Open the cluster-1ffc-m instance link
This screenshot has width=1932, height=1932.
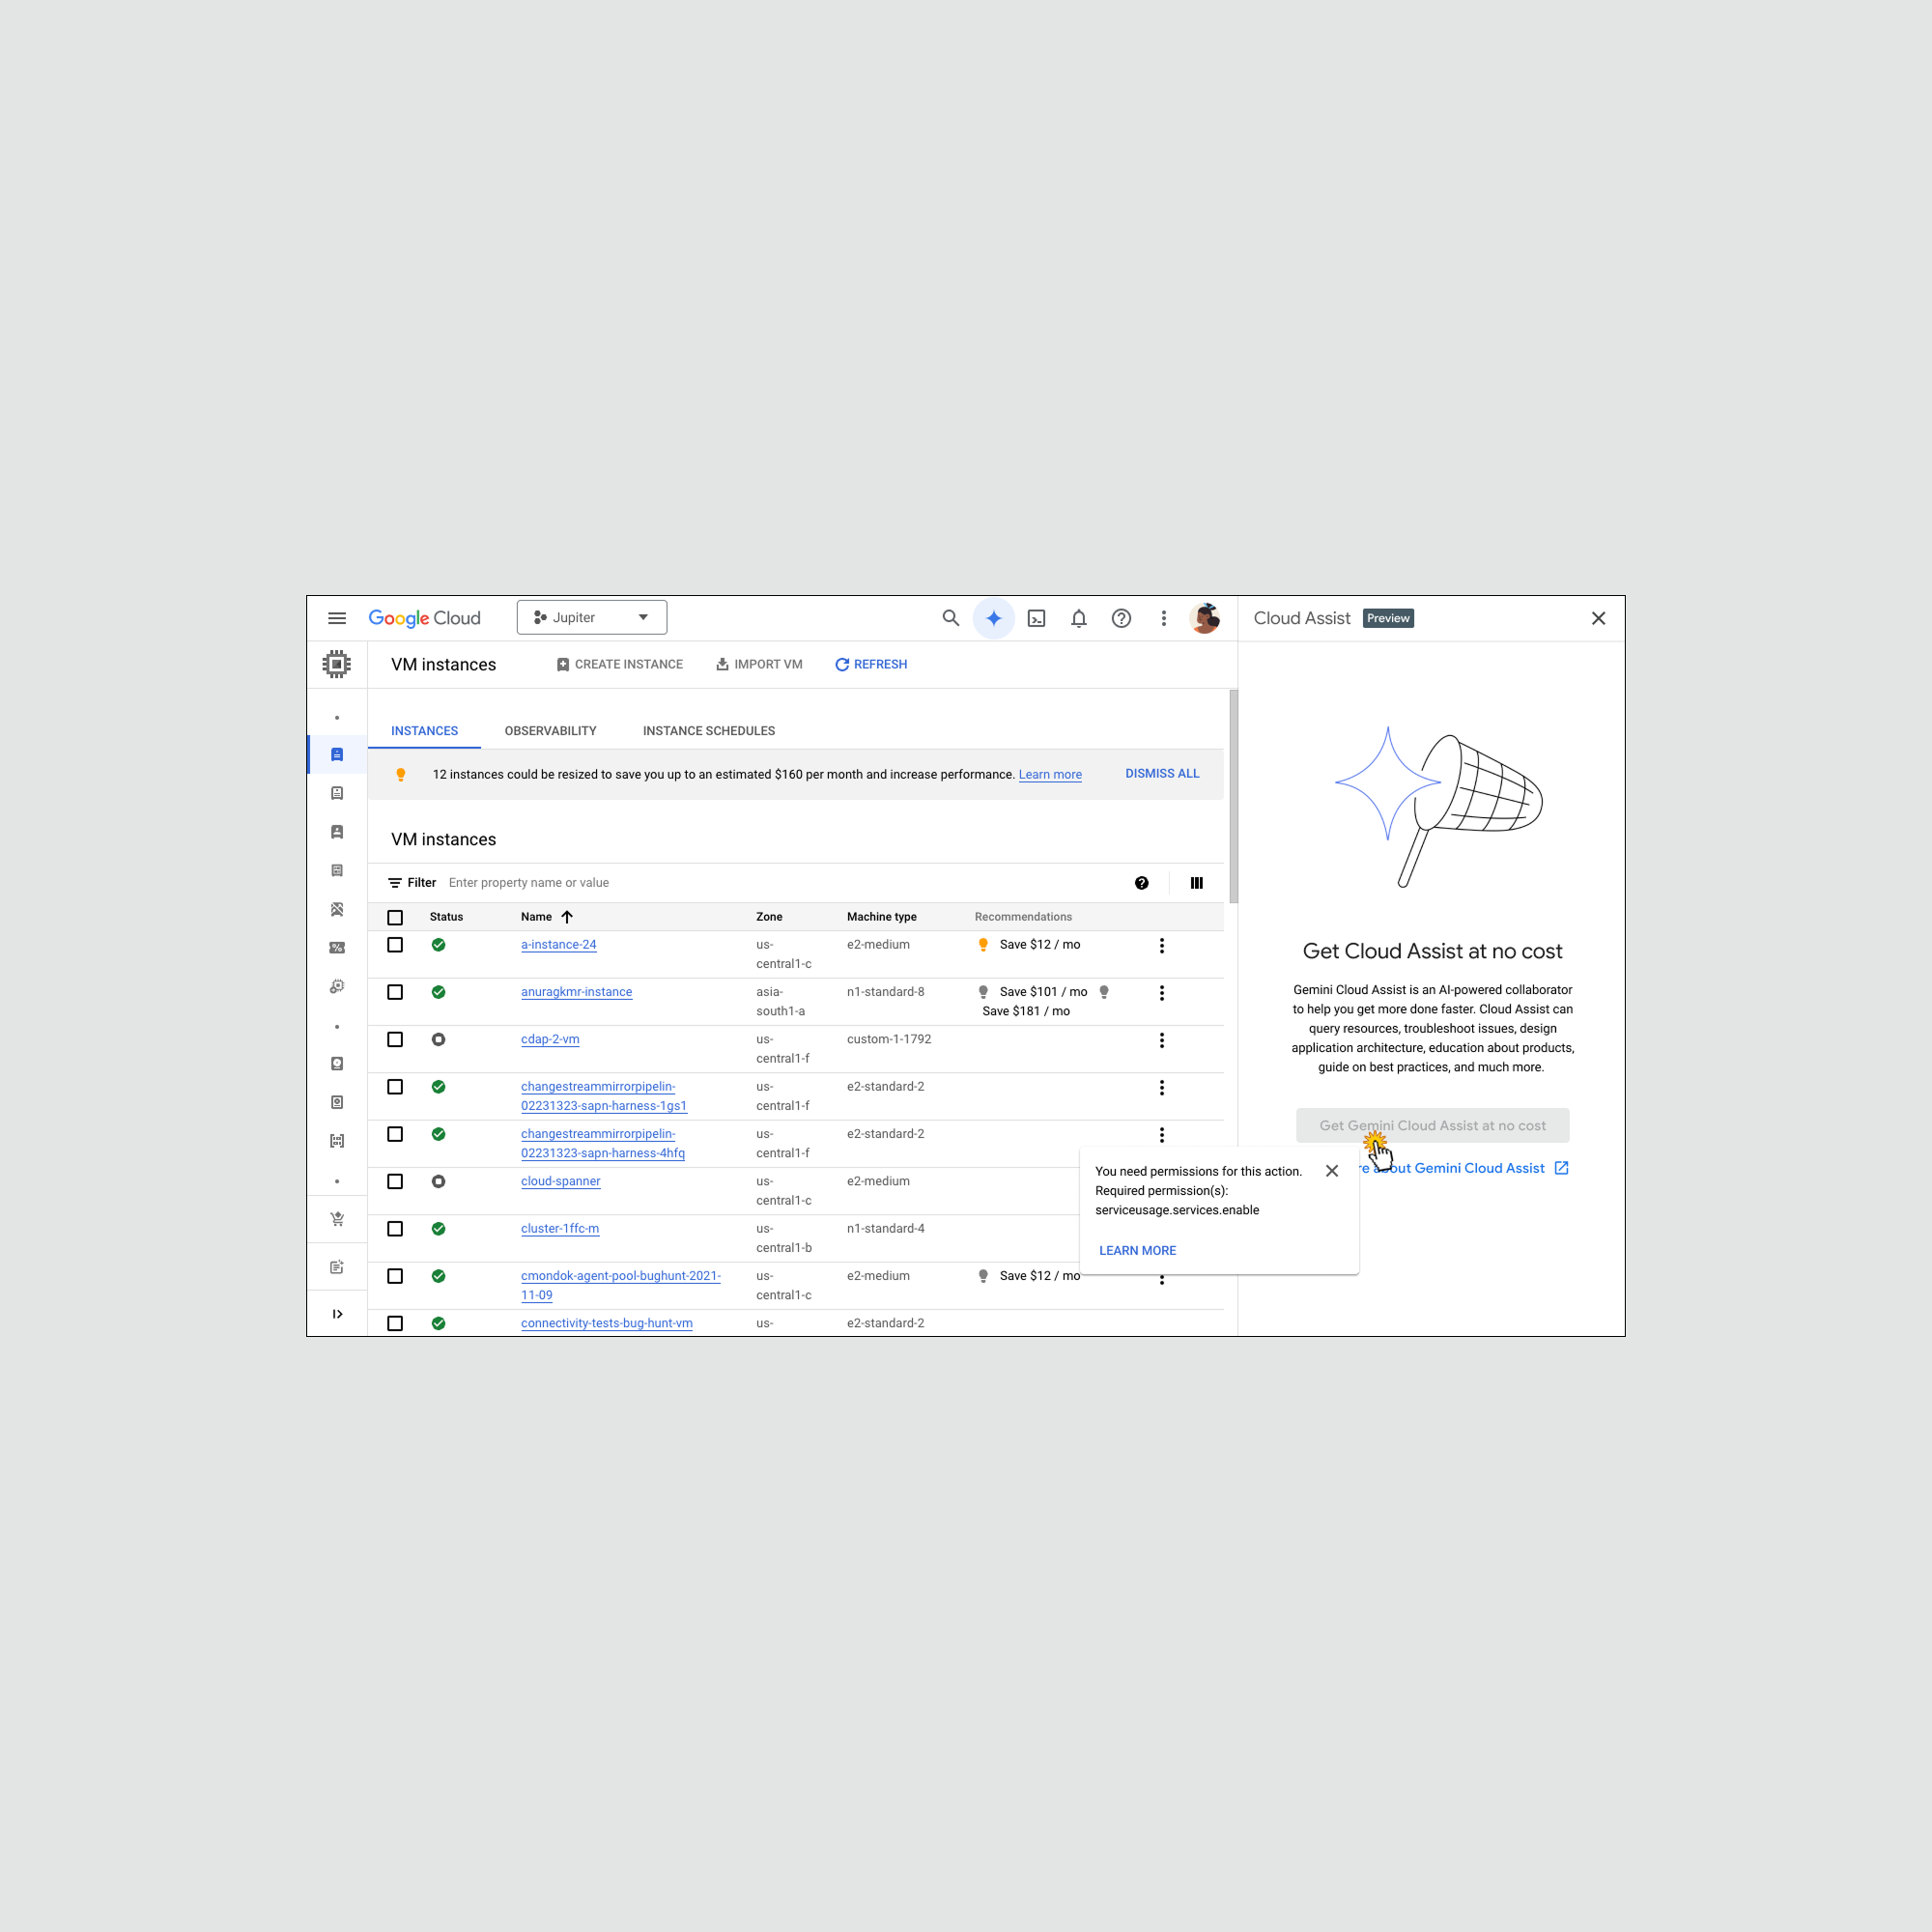tap(560, 1229)
